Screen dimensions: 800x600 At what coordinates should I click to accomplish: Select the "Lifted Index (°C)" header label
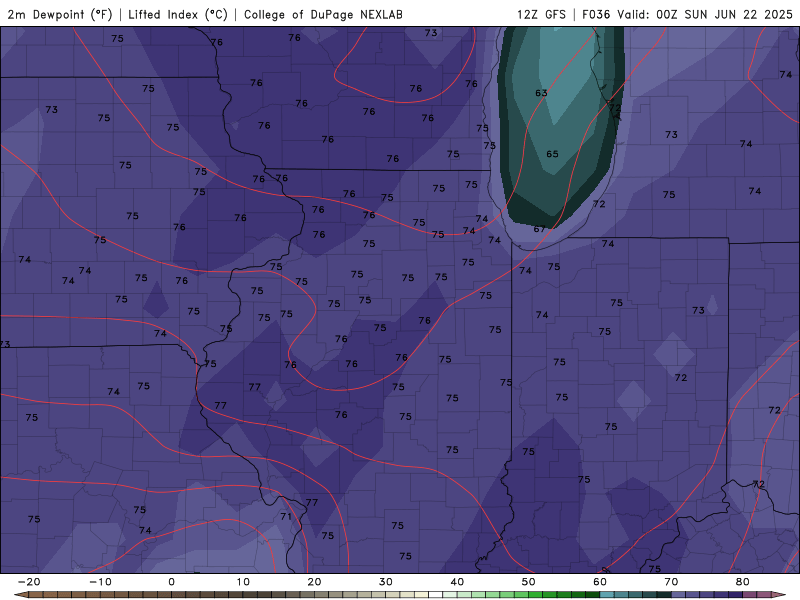tap(178, 15)
